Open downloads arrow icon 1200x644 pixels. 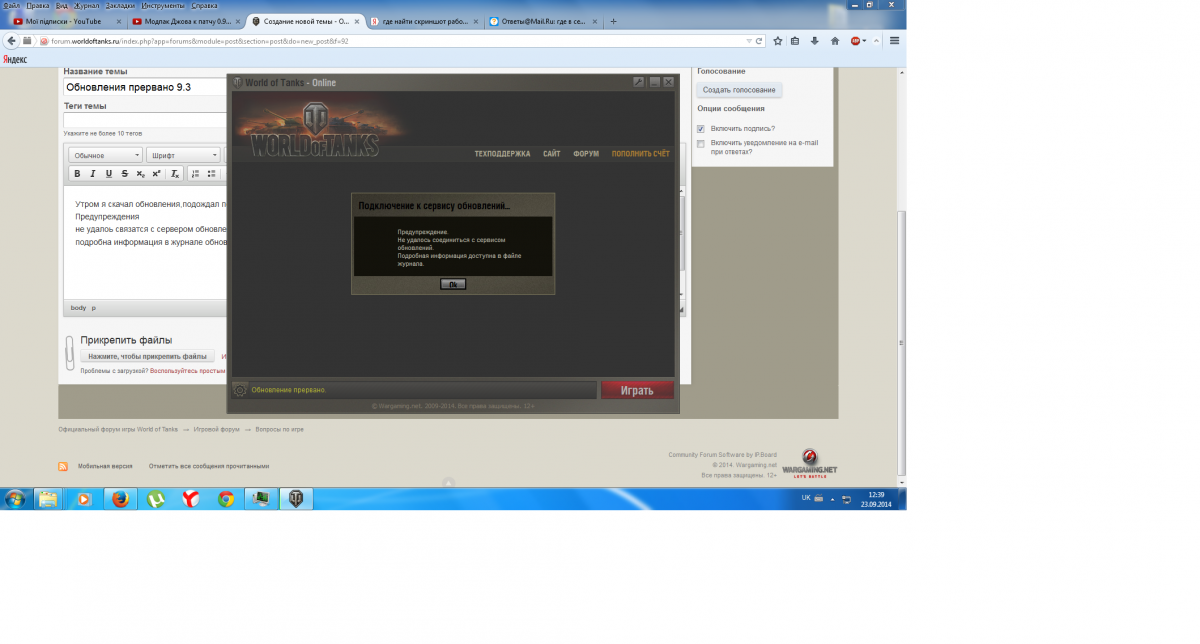pyautogui.click(x=815, y=41)
